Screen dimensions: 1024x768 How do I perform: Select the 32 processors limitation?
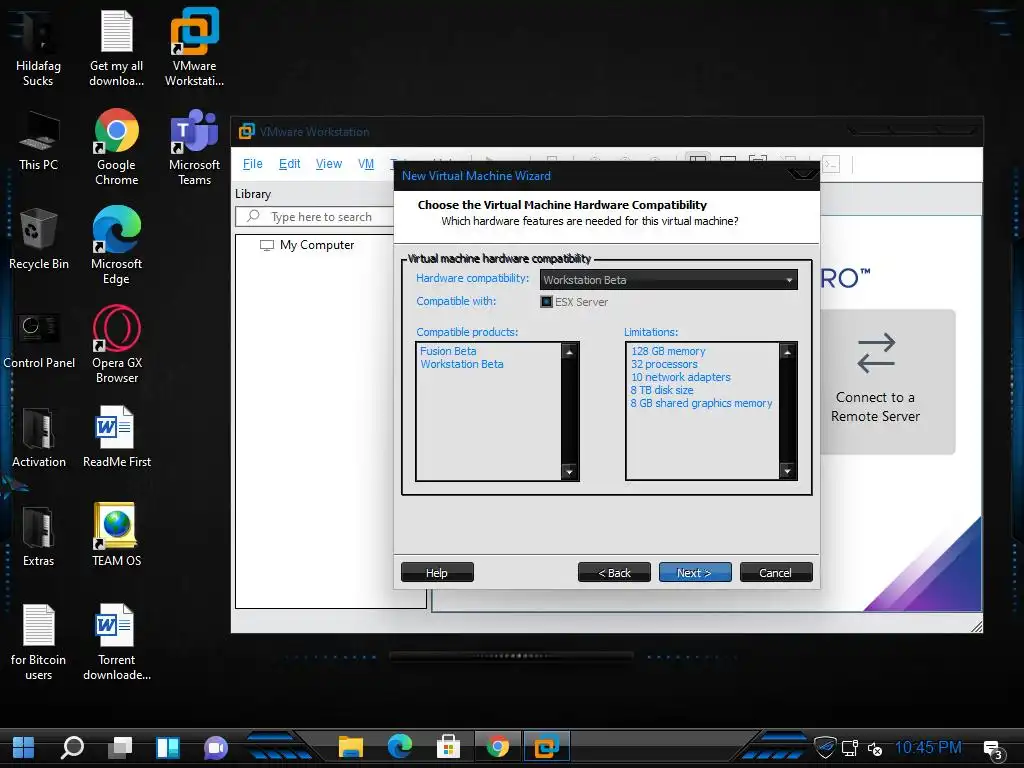(664, 364)
